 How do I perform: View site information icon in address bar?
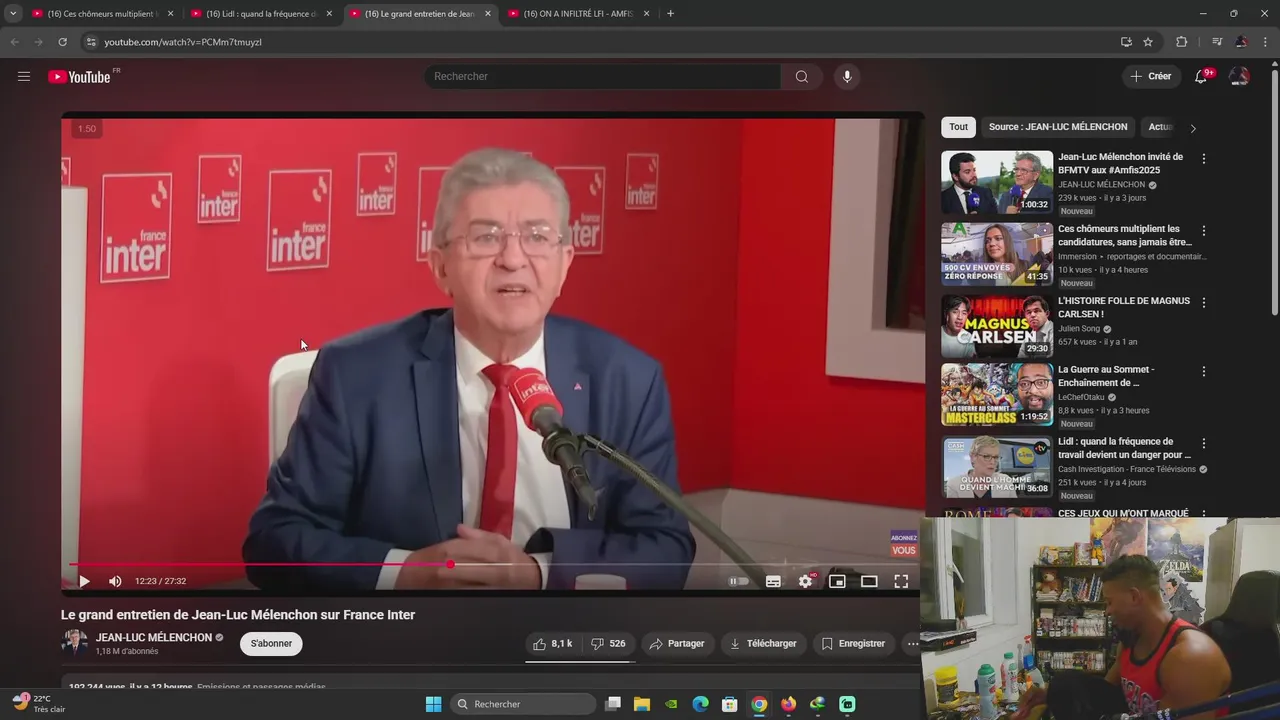[91, 42]
